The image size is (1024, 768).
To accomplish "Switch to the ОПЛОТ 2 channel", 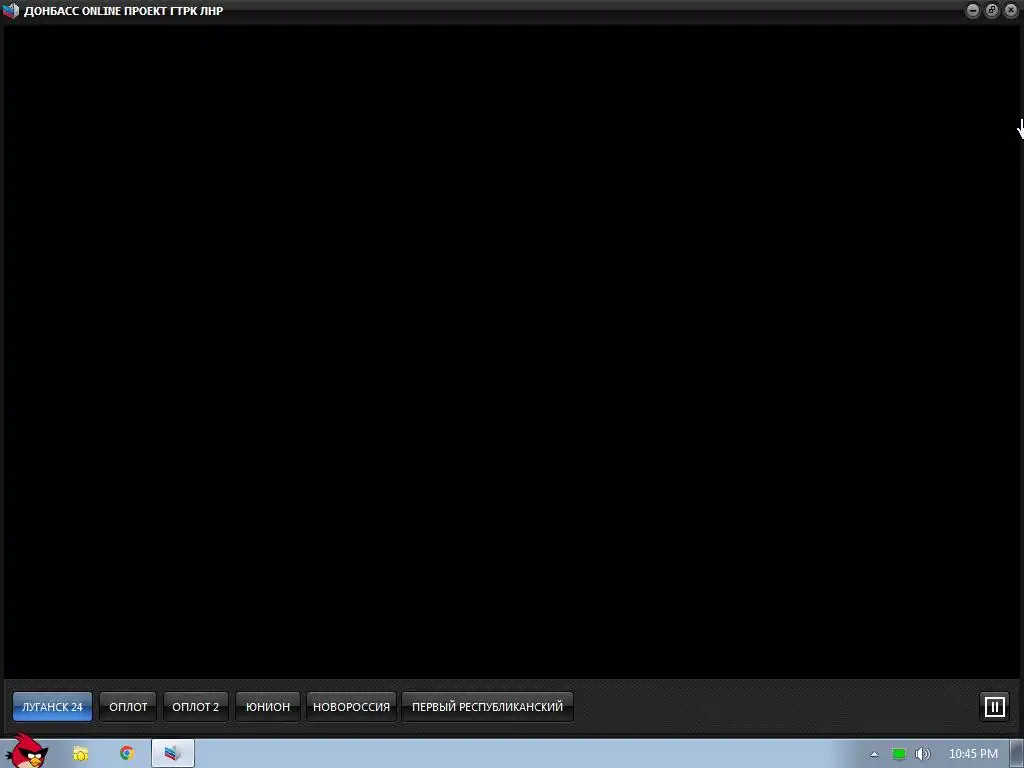I will (x=195, y=707).
